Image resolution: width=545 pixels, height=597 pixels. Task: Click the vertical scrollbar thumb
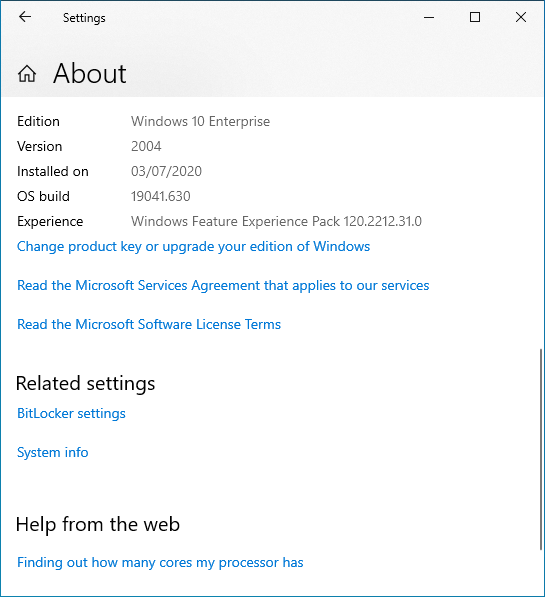pos(541,449)
